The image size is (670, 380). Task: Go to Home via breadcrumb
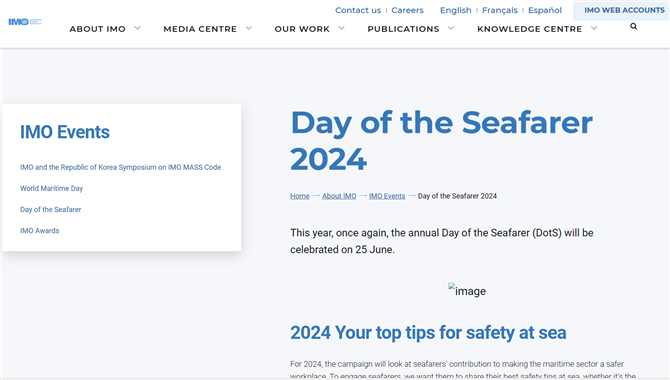click(x=300, y=196)
